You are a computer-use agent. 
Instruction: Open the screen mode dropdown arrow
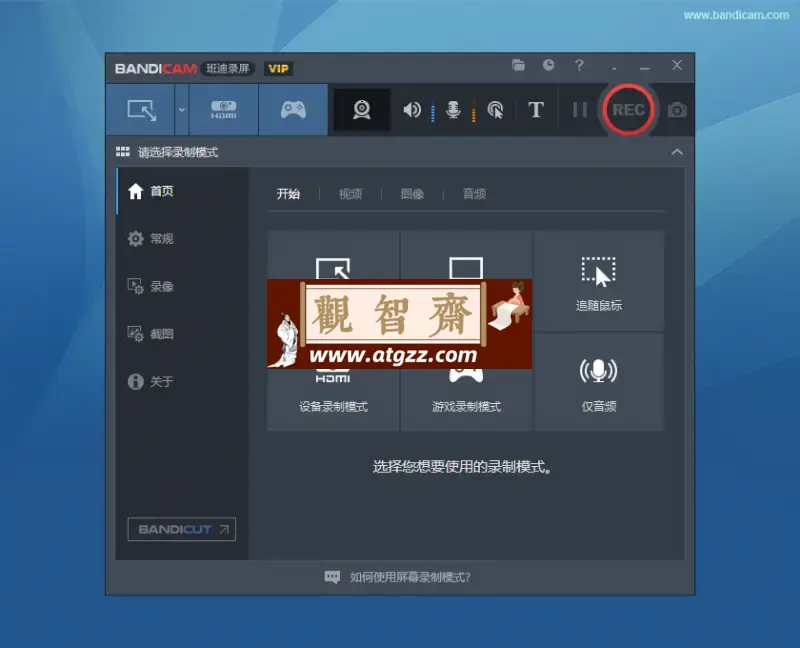click(182, 110)
